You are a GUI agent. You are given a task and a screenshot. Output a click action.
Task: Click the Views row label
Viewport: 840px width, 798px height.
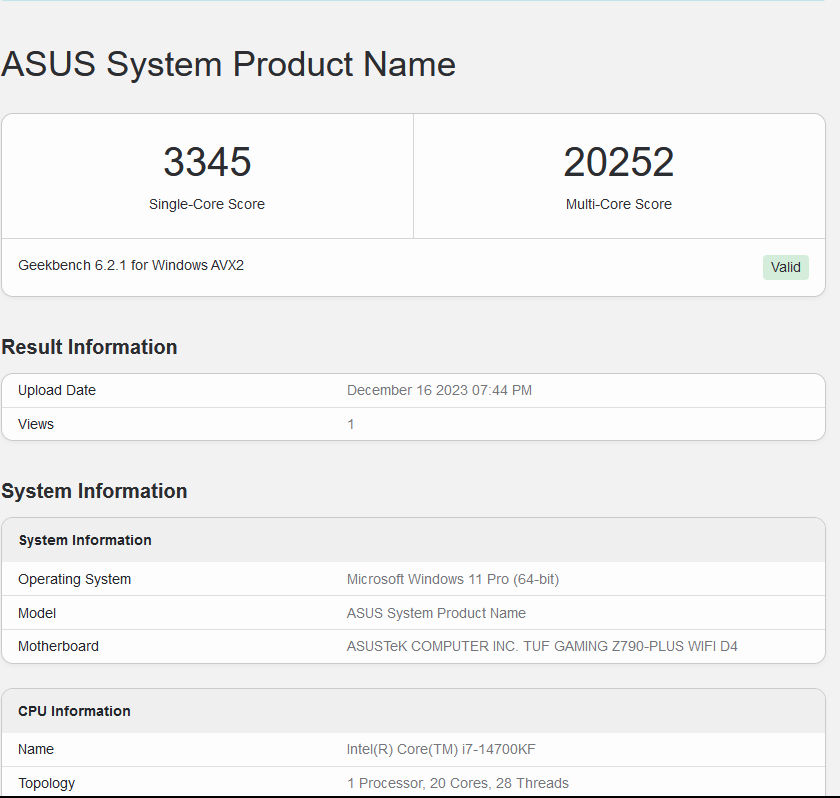click(x=36, y=424)
